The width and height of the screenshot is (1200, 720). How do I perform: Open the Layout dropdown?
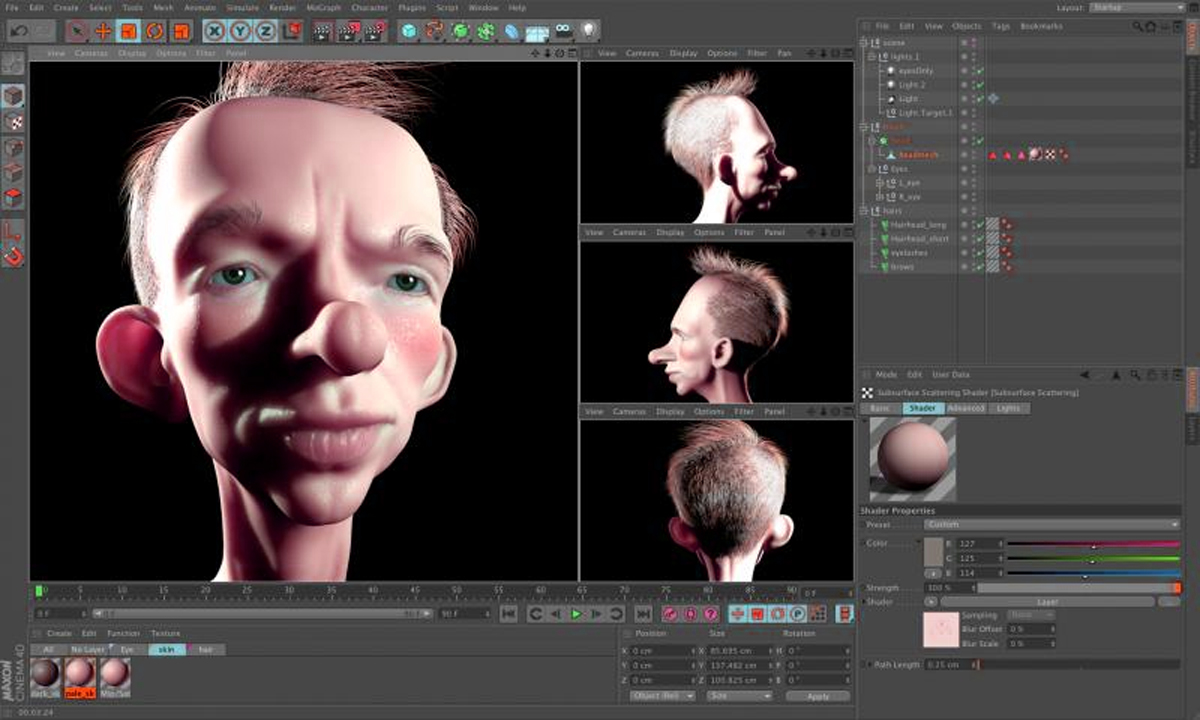(1136, 8)
